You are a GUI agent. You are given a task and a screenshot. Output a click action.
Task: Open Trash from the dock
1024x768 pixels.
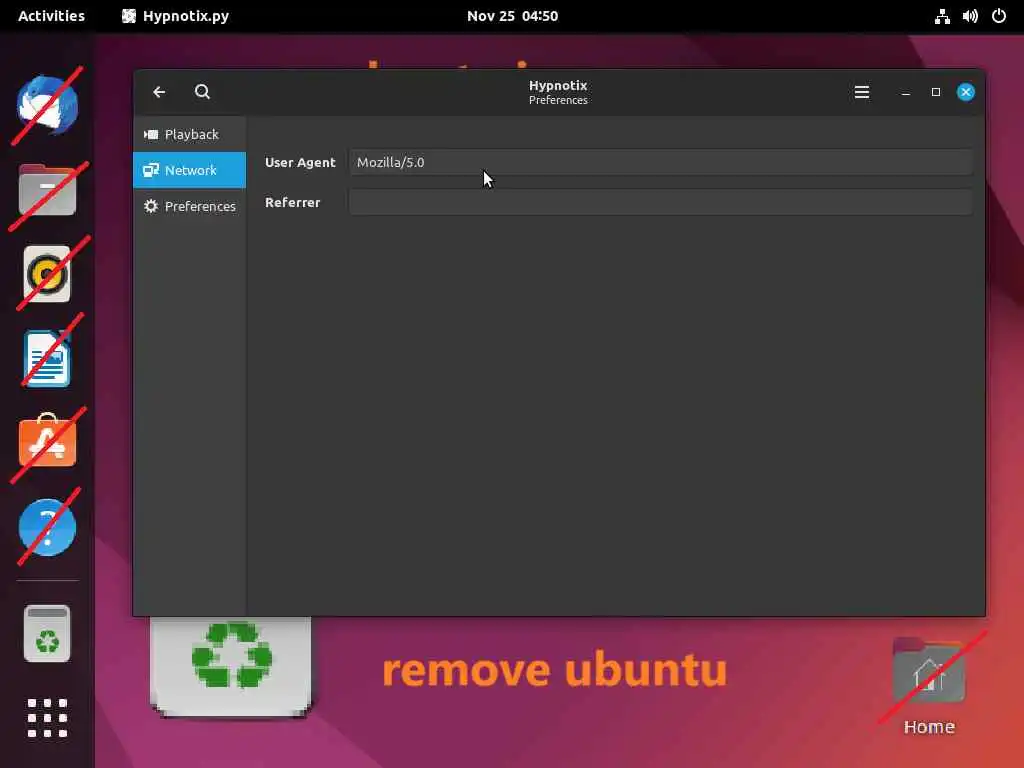click(47, 633)
